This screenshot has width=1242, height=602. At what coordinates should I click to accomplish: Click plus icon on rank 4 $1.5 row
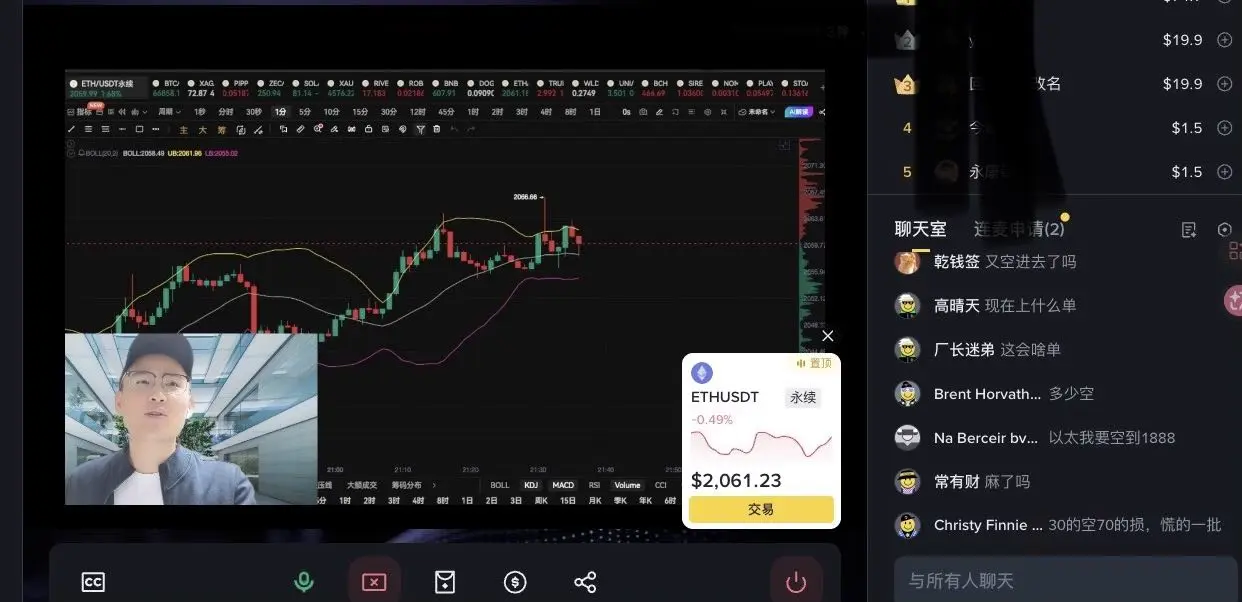(1224, 128)
